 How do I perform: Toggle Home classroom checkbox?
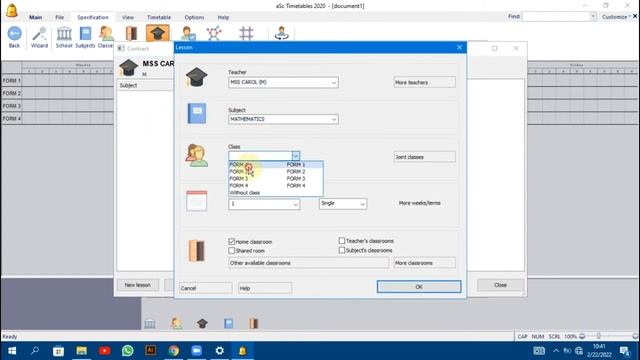(231, 242)
